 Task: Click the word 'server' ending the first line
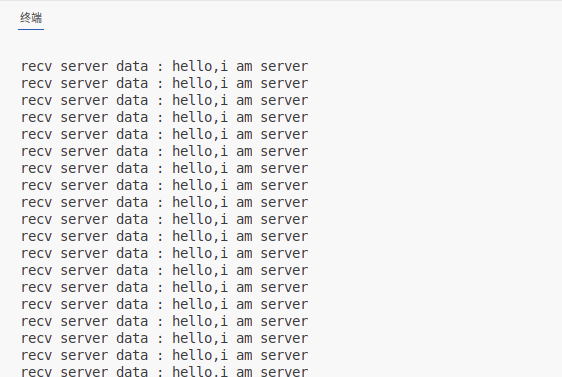284,66
